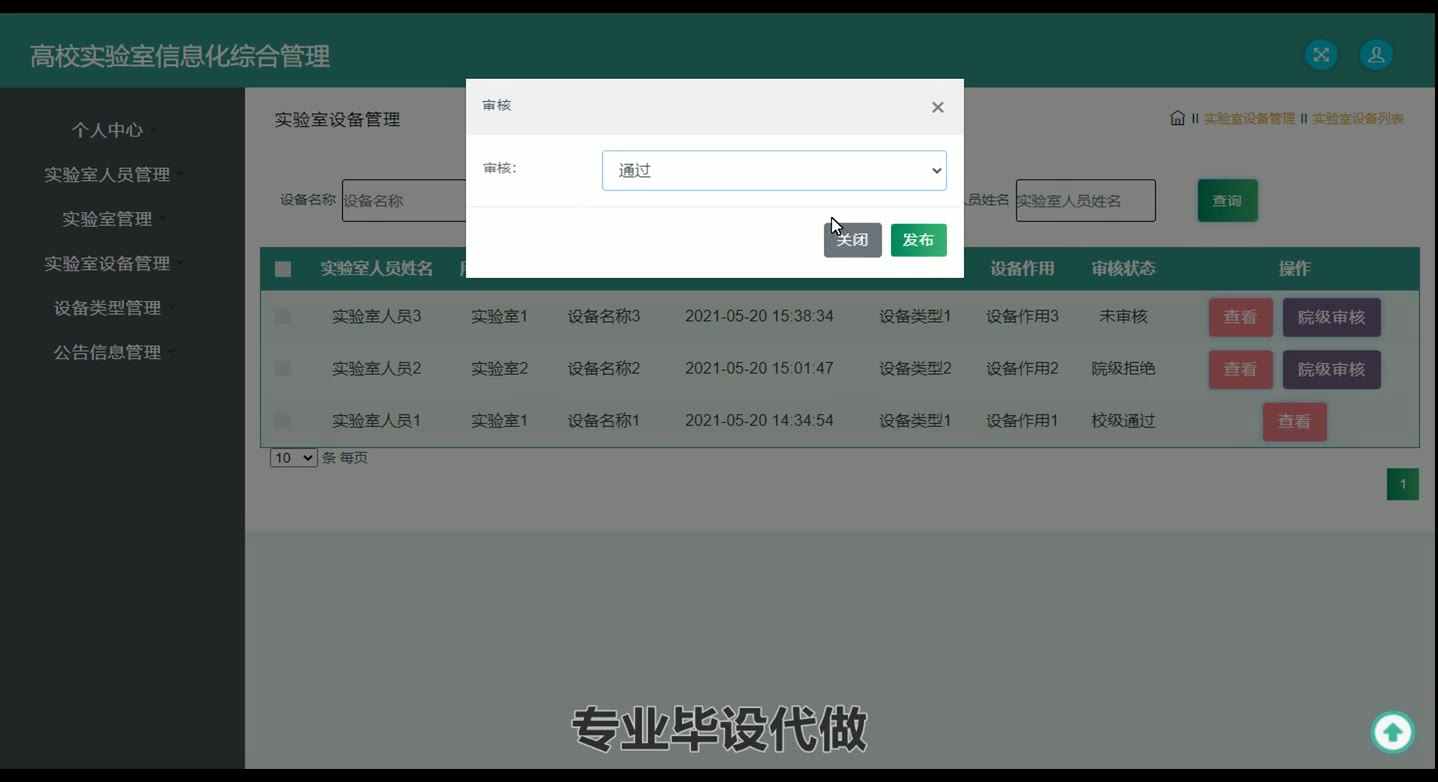Screen dimensions: 1438x782
Task: Click the 关闭 button in the dialog
Action: coord(852,240)
